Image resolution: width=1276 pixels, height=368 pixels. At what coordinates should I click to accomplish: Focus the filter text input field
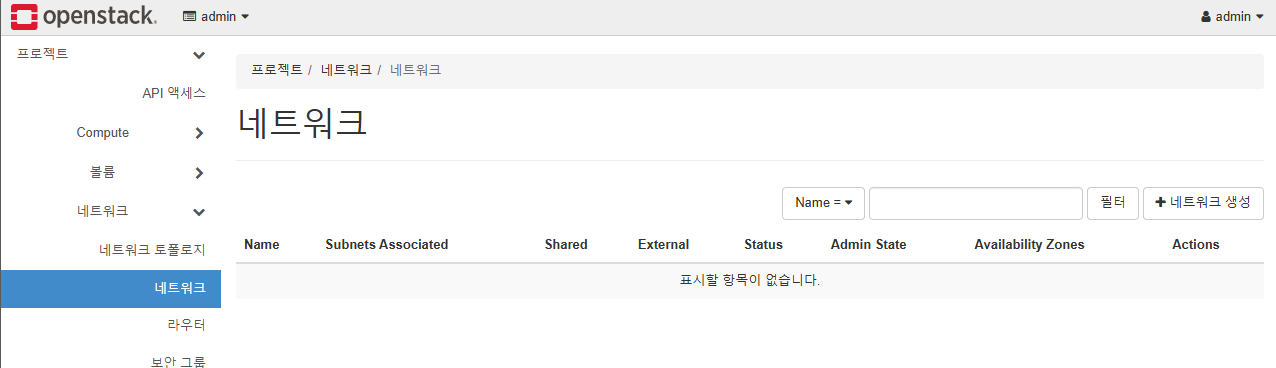tap(976, 202)
